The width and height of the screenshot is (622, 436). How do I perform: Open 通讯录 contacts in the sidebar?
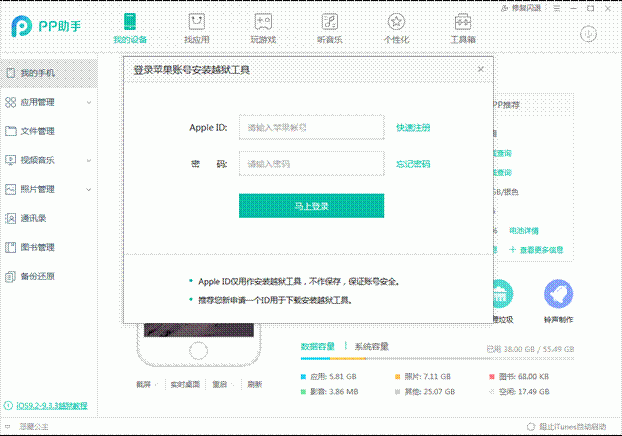(x=49, y=218)
